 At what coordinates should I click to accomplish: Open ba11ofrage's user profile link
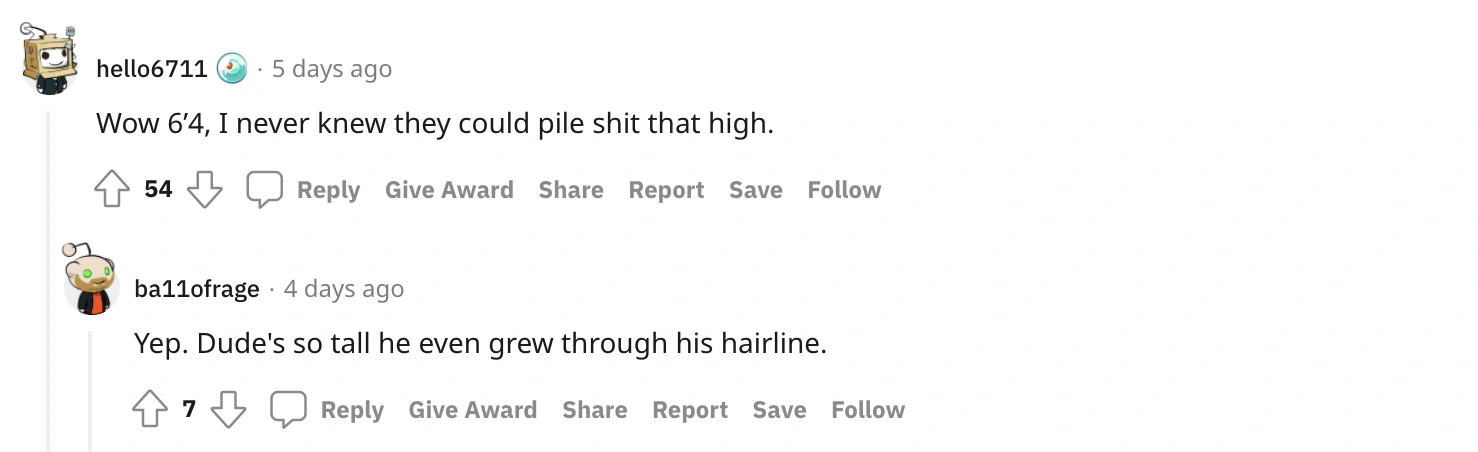click(x=196, y=289)
